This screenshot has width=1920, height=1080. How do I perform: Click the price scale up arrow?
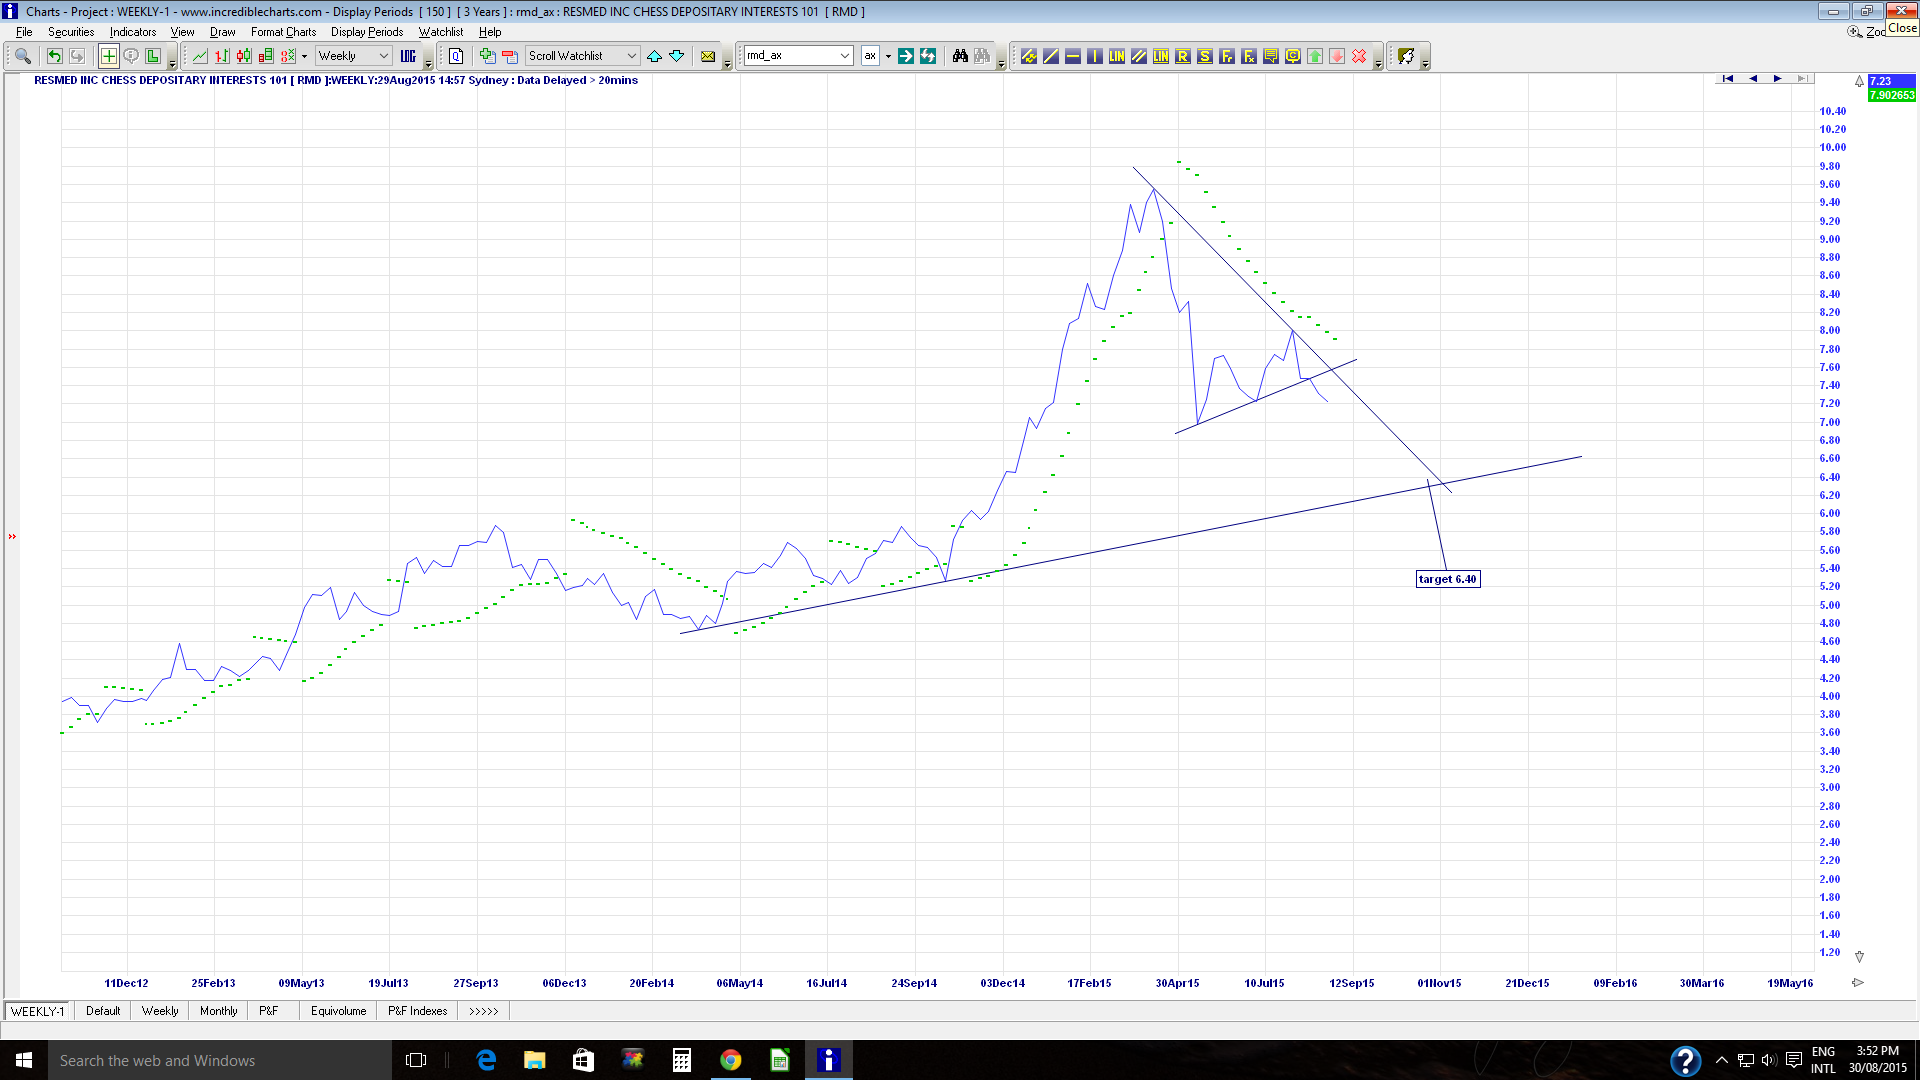click(1859, 81)
